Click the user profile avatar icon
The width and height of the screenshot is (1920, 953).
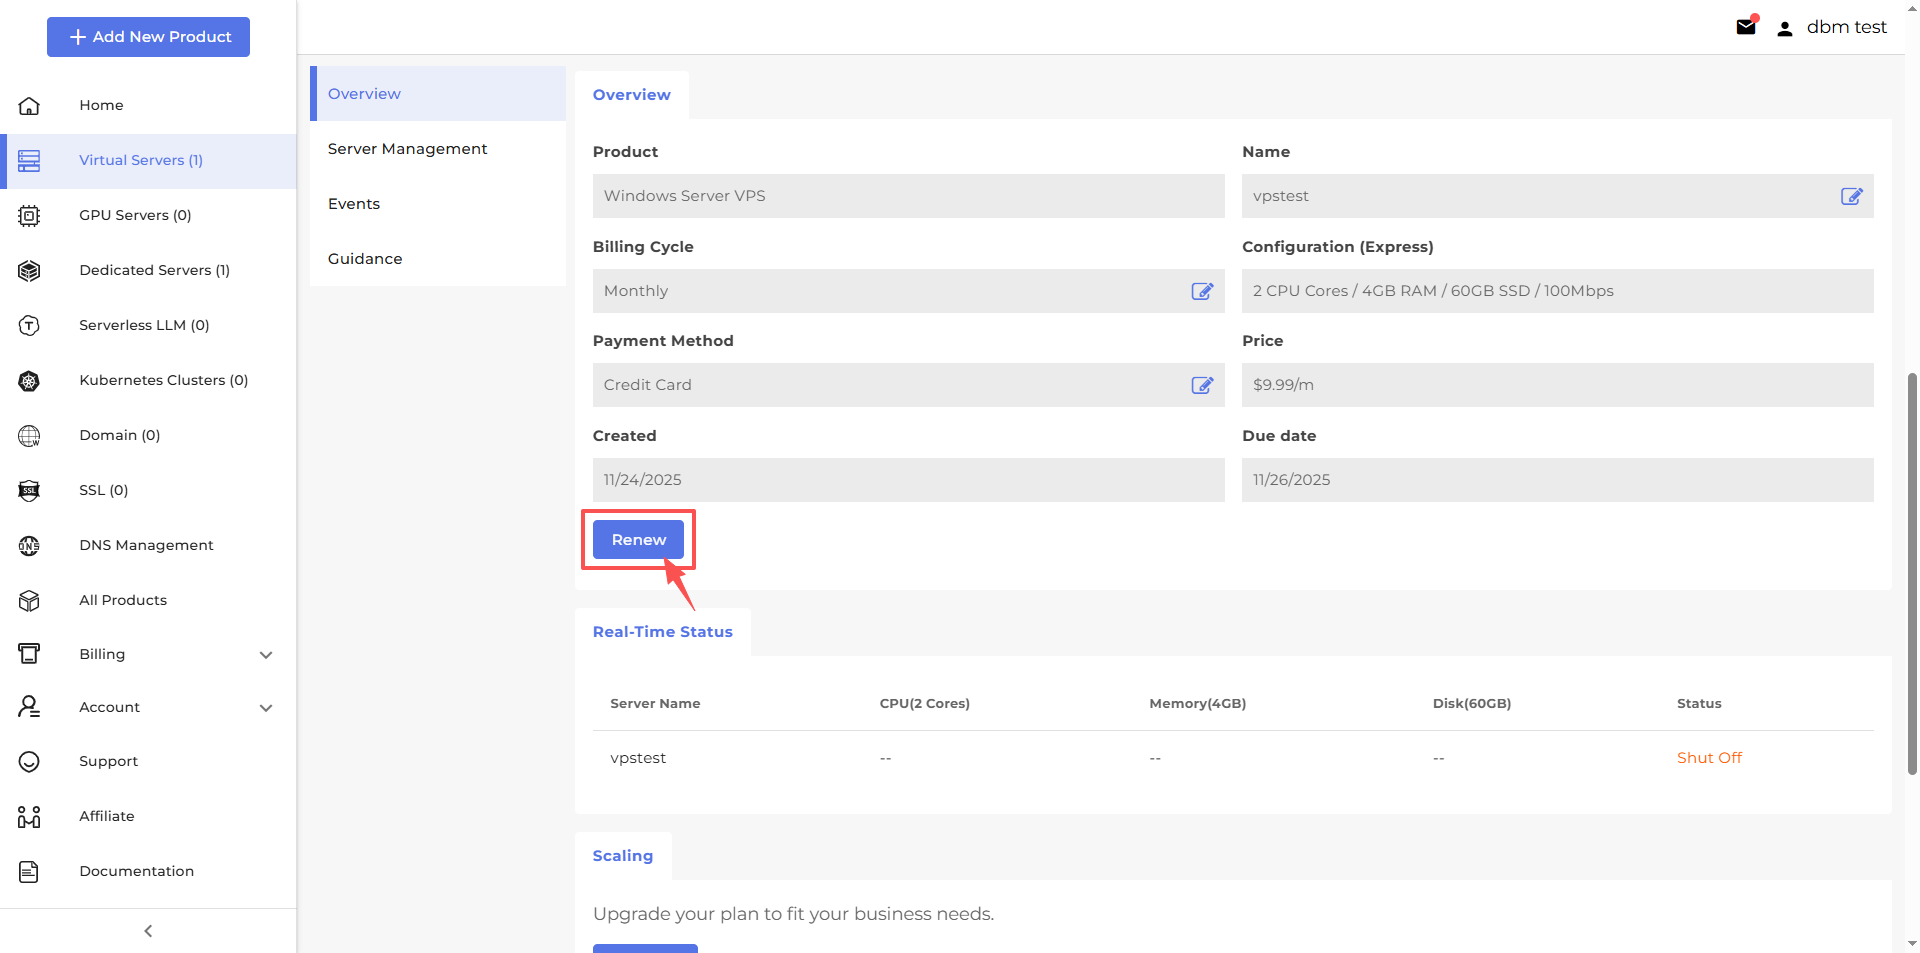[1784, 28]
